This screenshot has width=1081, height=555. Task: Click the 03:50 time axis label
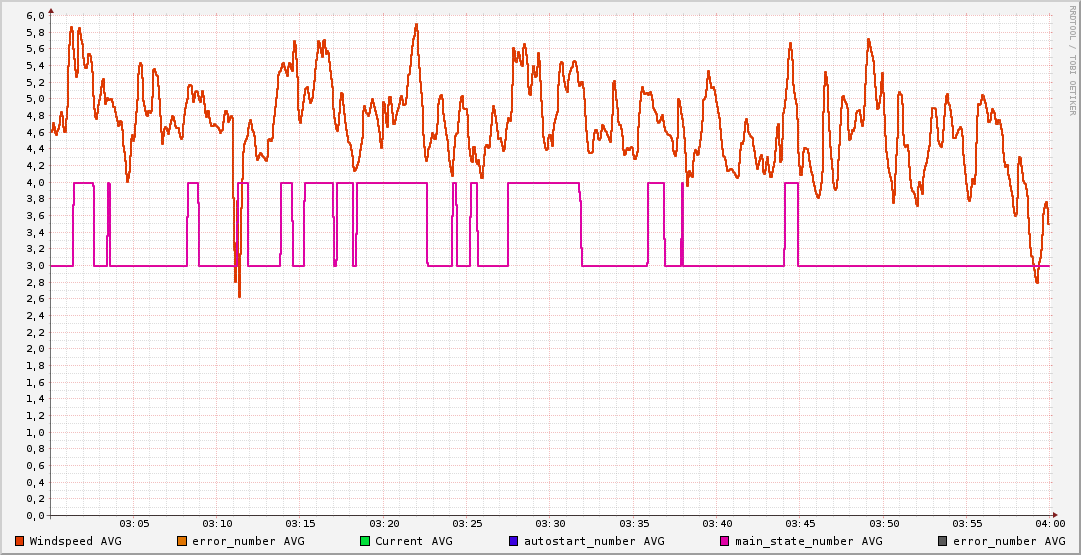pos(883,524)
